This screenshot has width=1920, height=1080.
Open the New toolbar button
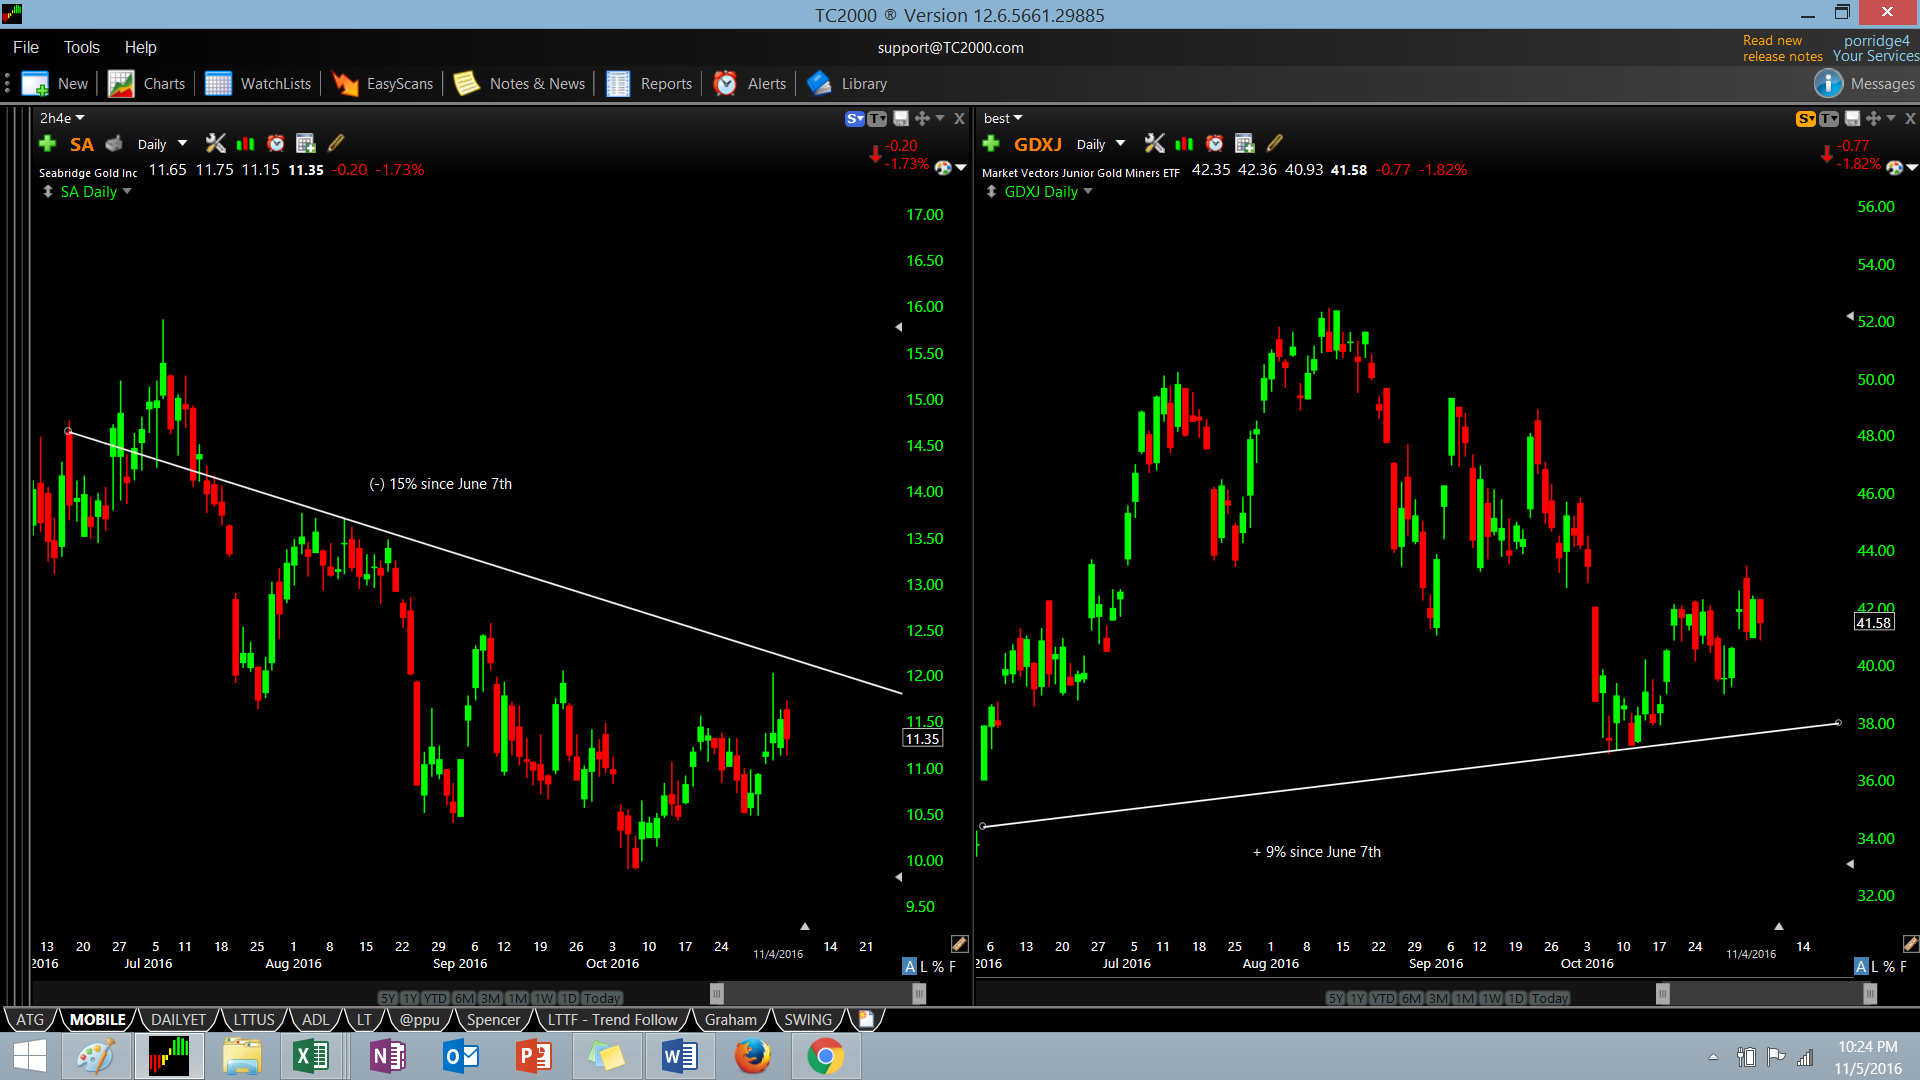point(55,84)
